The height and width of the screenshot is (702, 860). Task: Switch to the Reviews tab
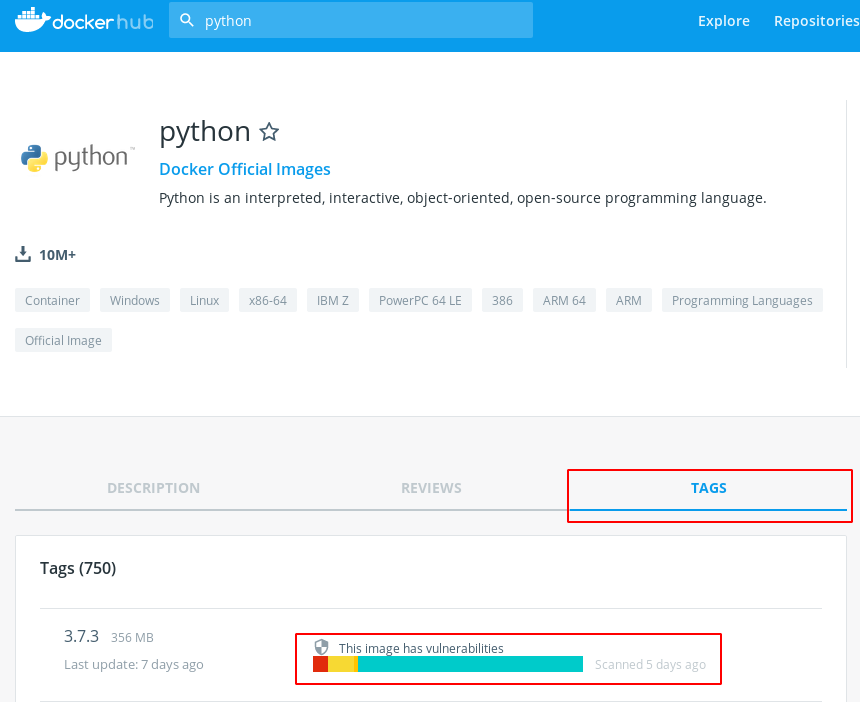(x=431, y=488)
